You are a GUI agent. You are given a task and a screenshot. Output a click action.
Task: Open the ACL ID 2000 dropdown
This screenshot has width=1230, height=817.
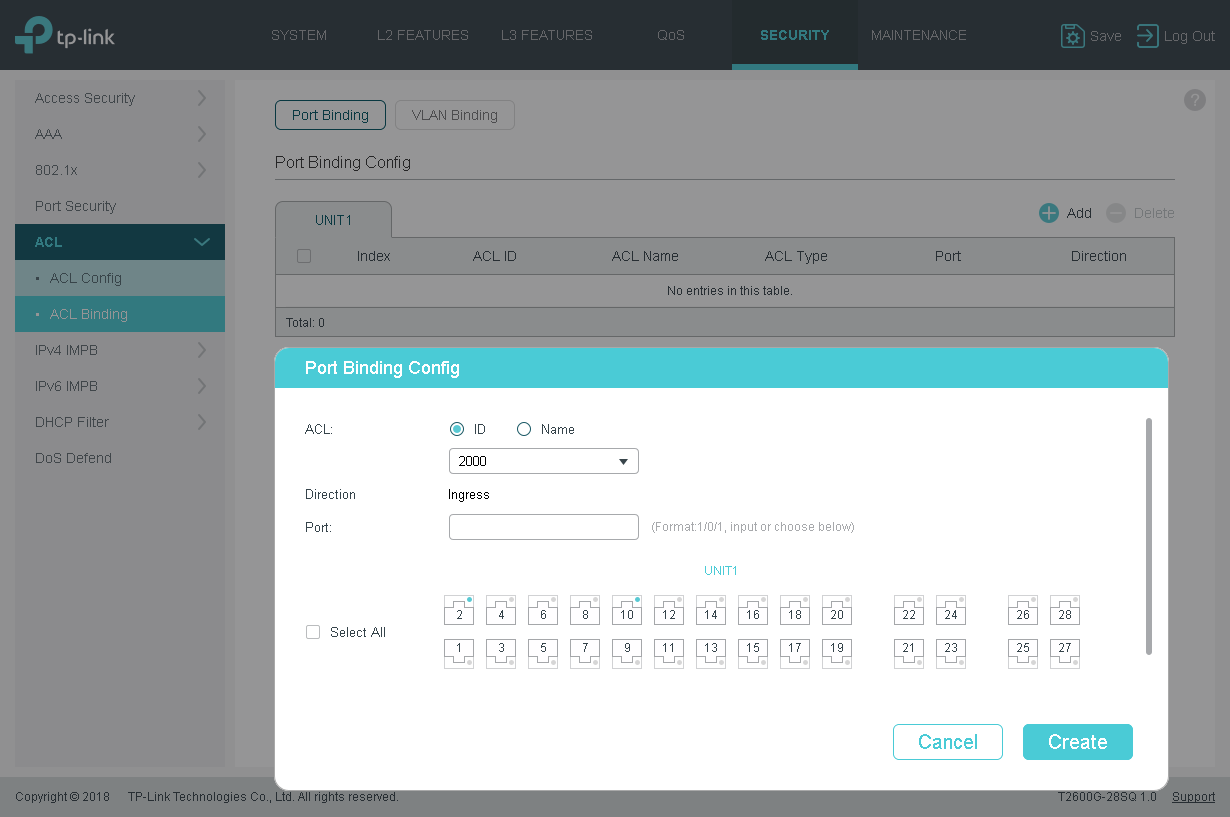click(x=544, y=461)
